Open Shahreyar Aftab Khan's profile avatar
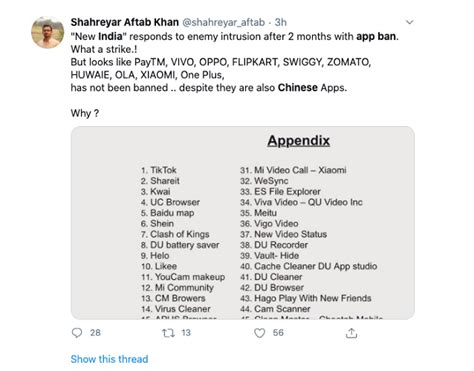 48,32
